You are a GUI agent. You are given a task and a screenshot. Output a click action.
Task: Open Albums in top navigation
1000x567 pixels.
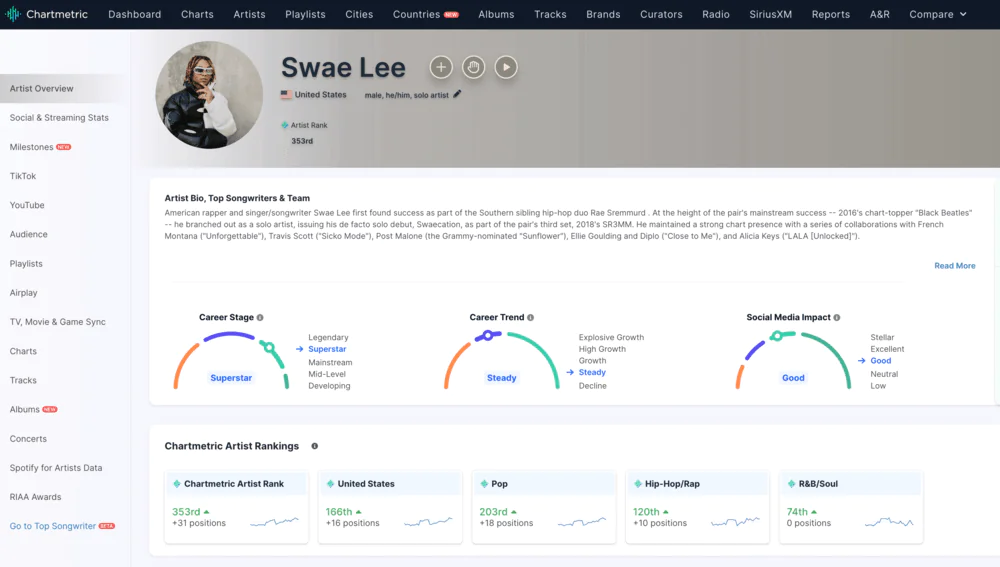496,14
